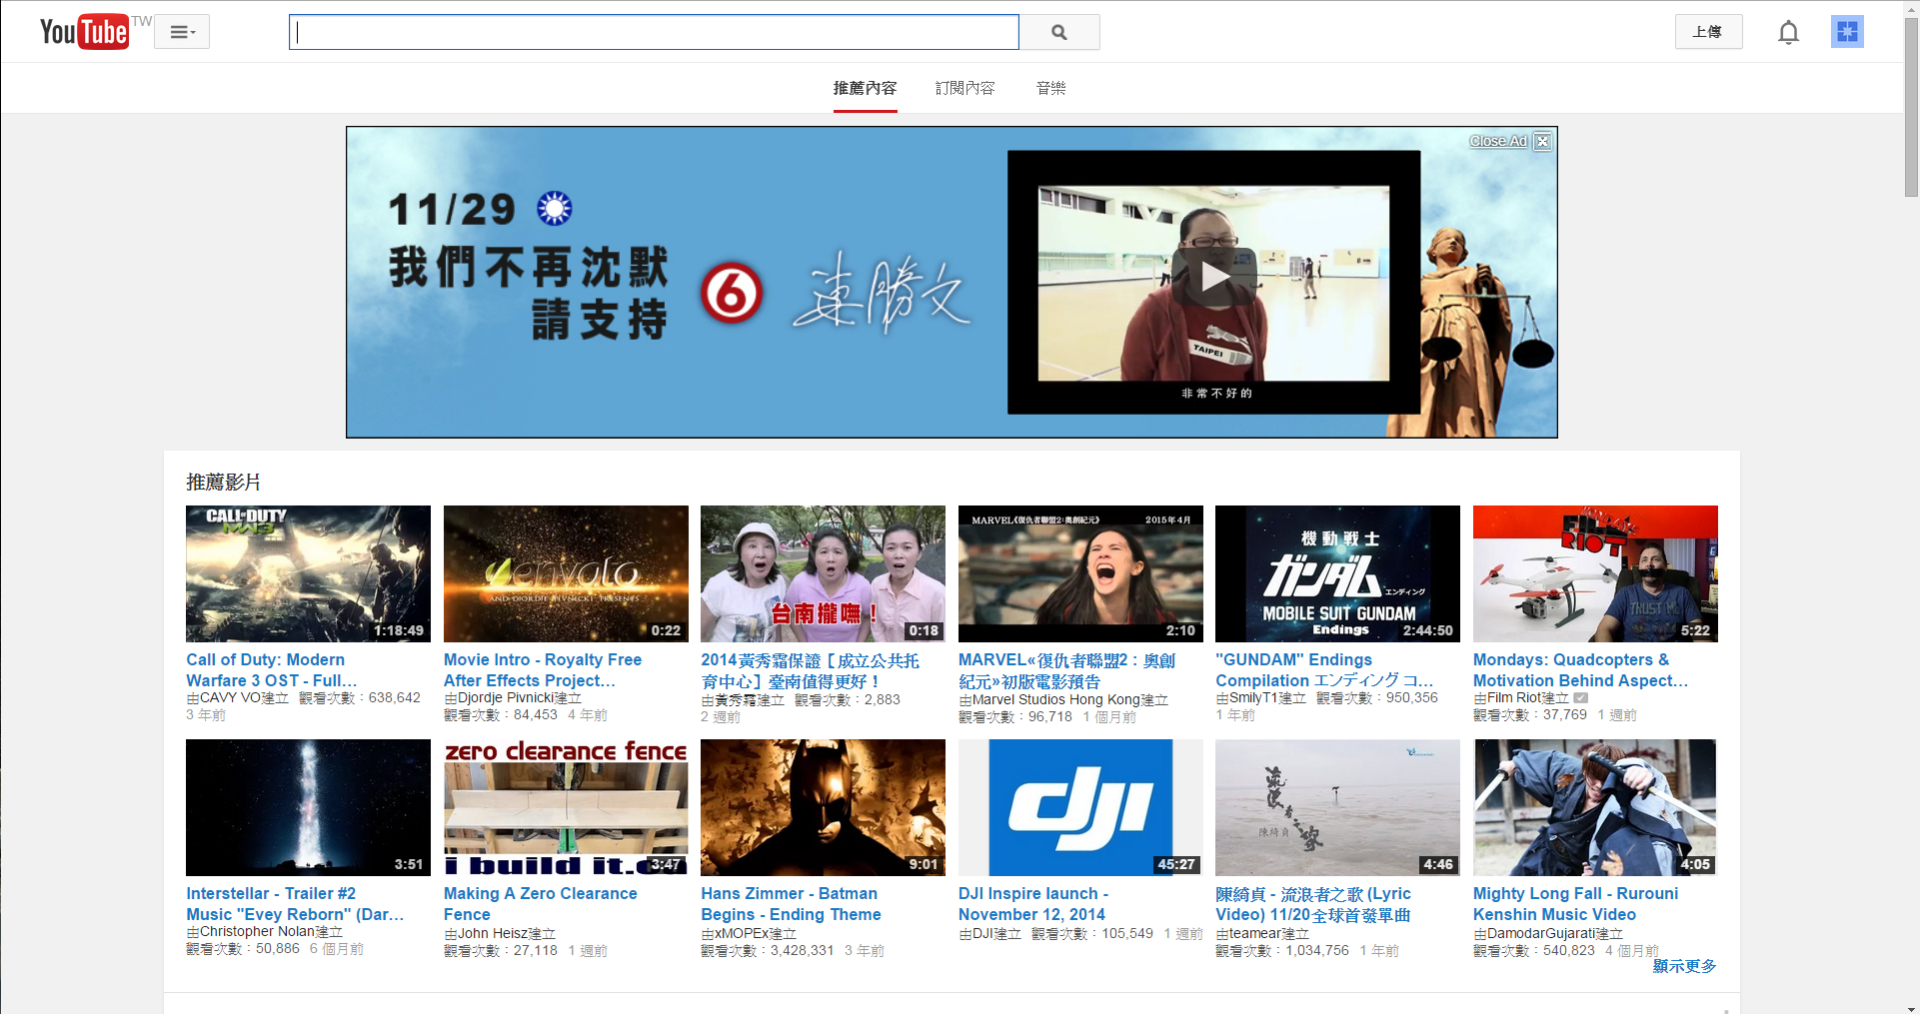Image resolution: width=1920 pixels, height=1014 pixels.
Task: Open the 台南撐嘸 video thumbnail
Action: coord(823,573)
